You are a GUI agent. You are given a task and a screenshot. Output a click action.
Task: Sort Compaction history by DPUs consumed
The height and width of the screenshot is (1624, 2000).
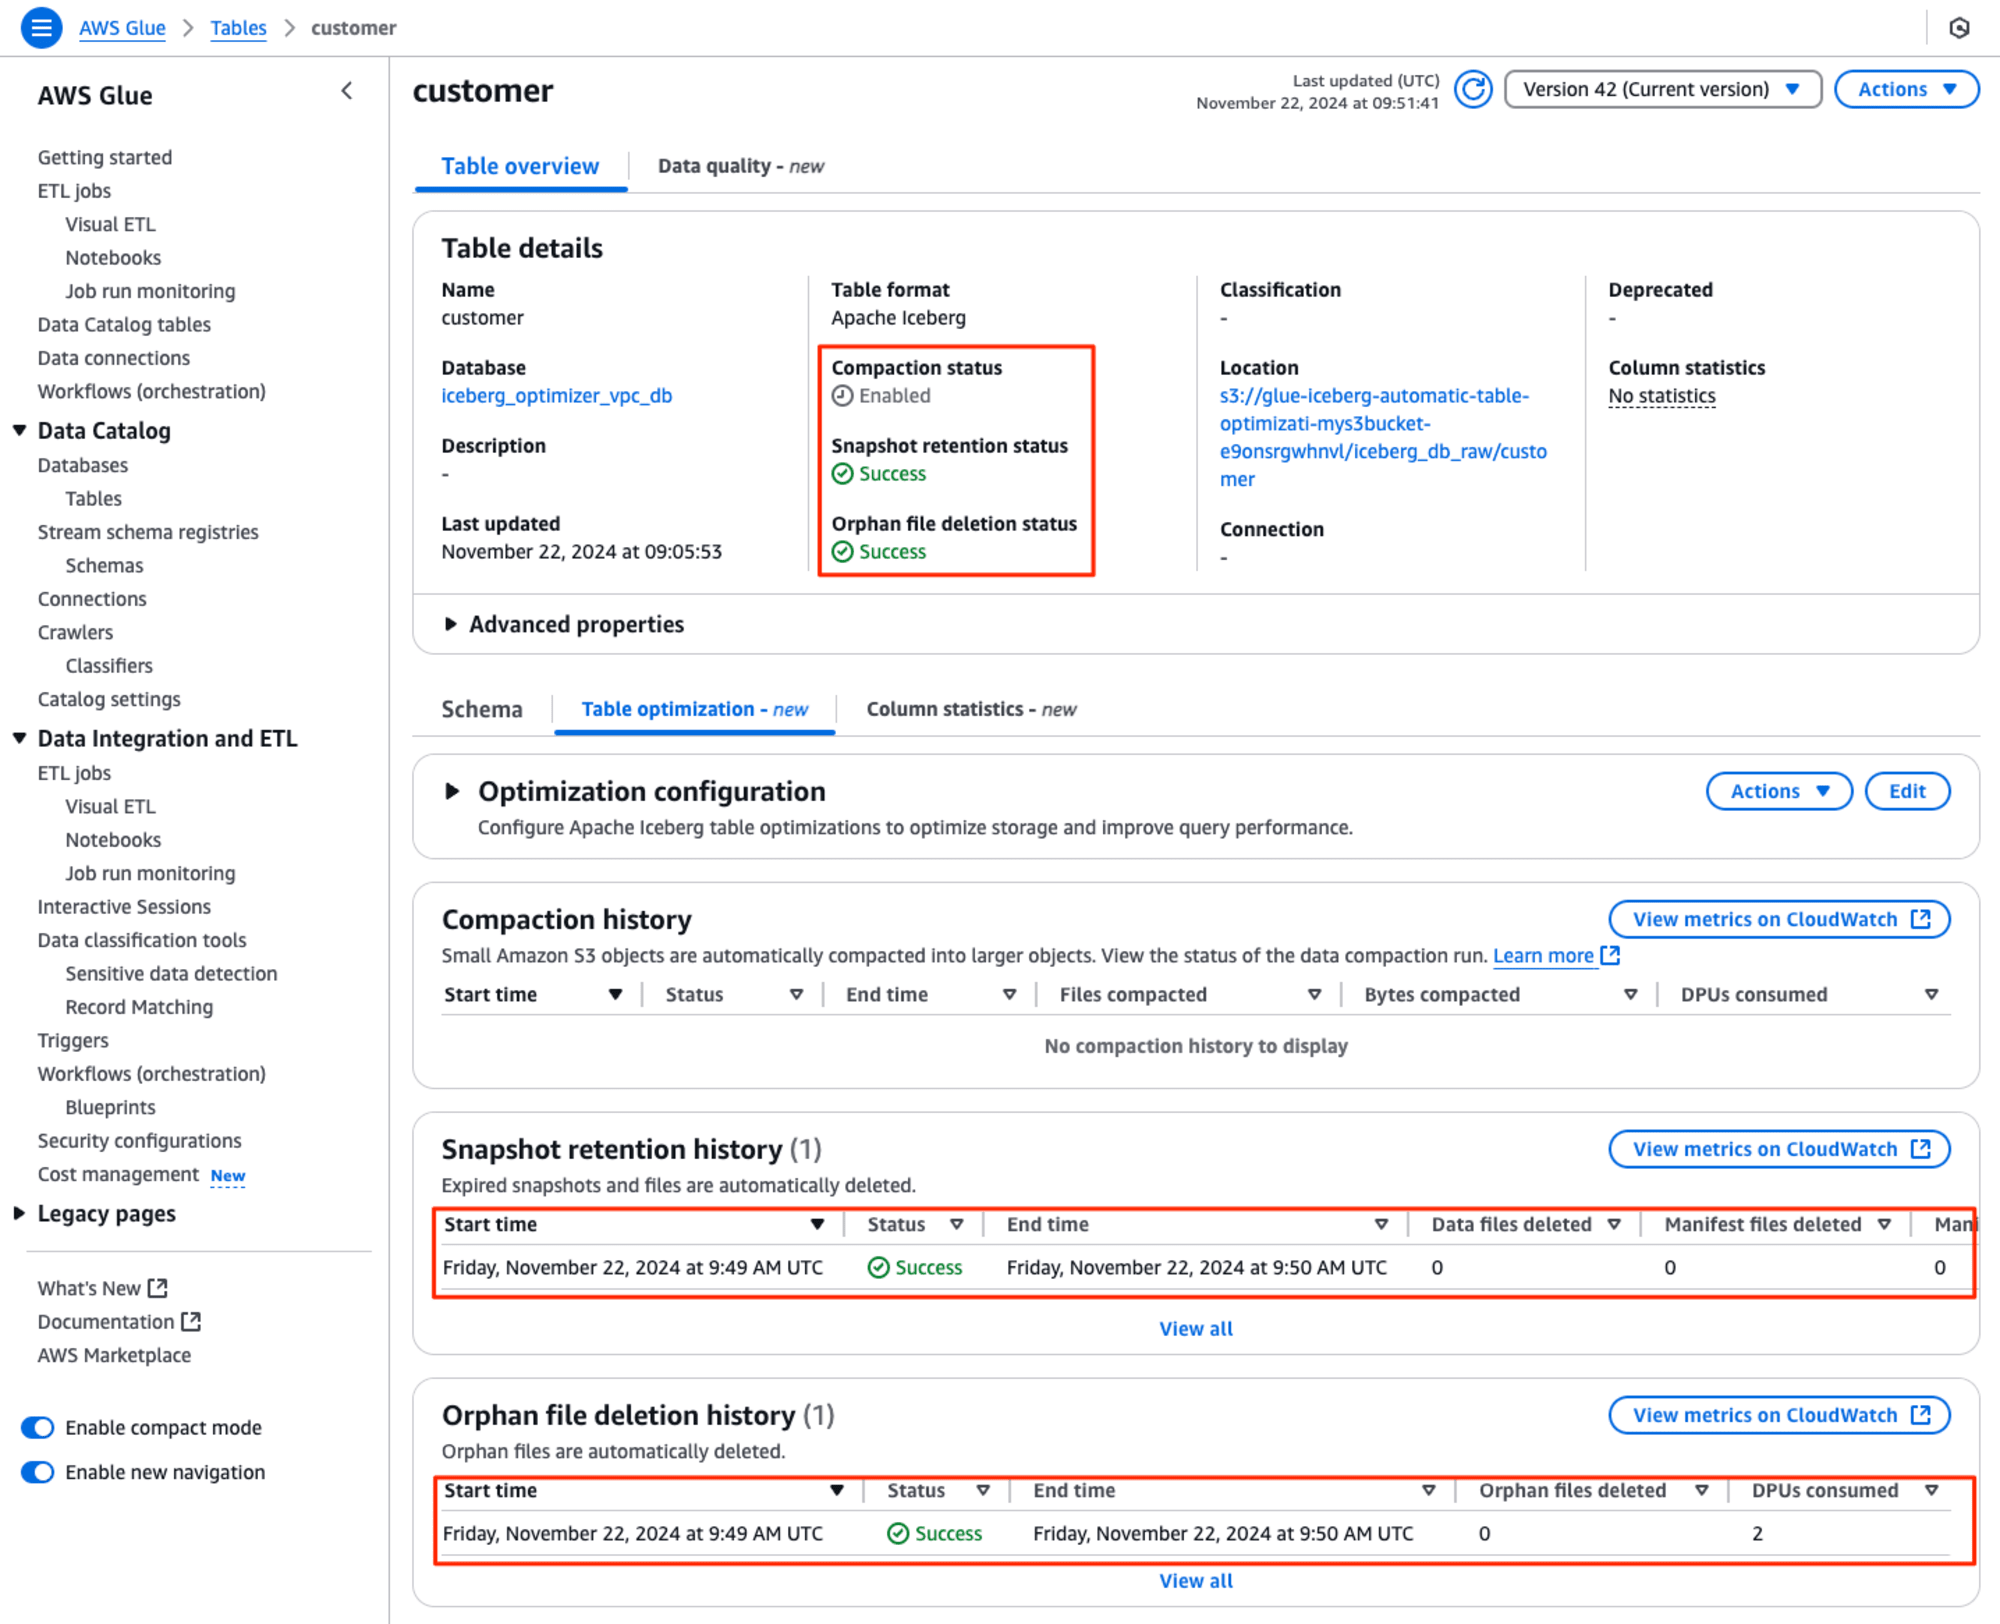pyautogui.click(x=1931, y=994)
